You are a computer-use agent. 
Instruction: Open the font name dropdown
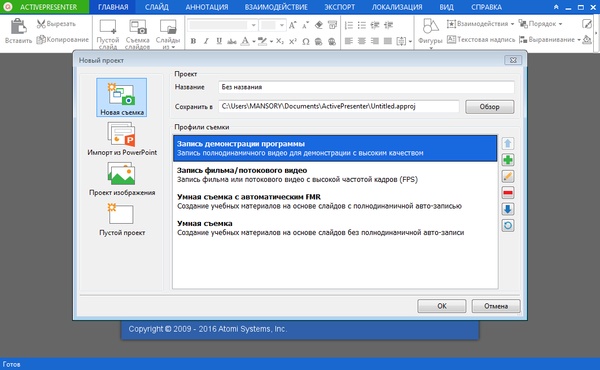pyautogui.click(x=253, y=25)
